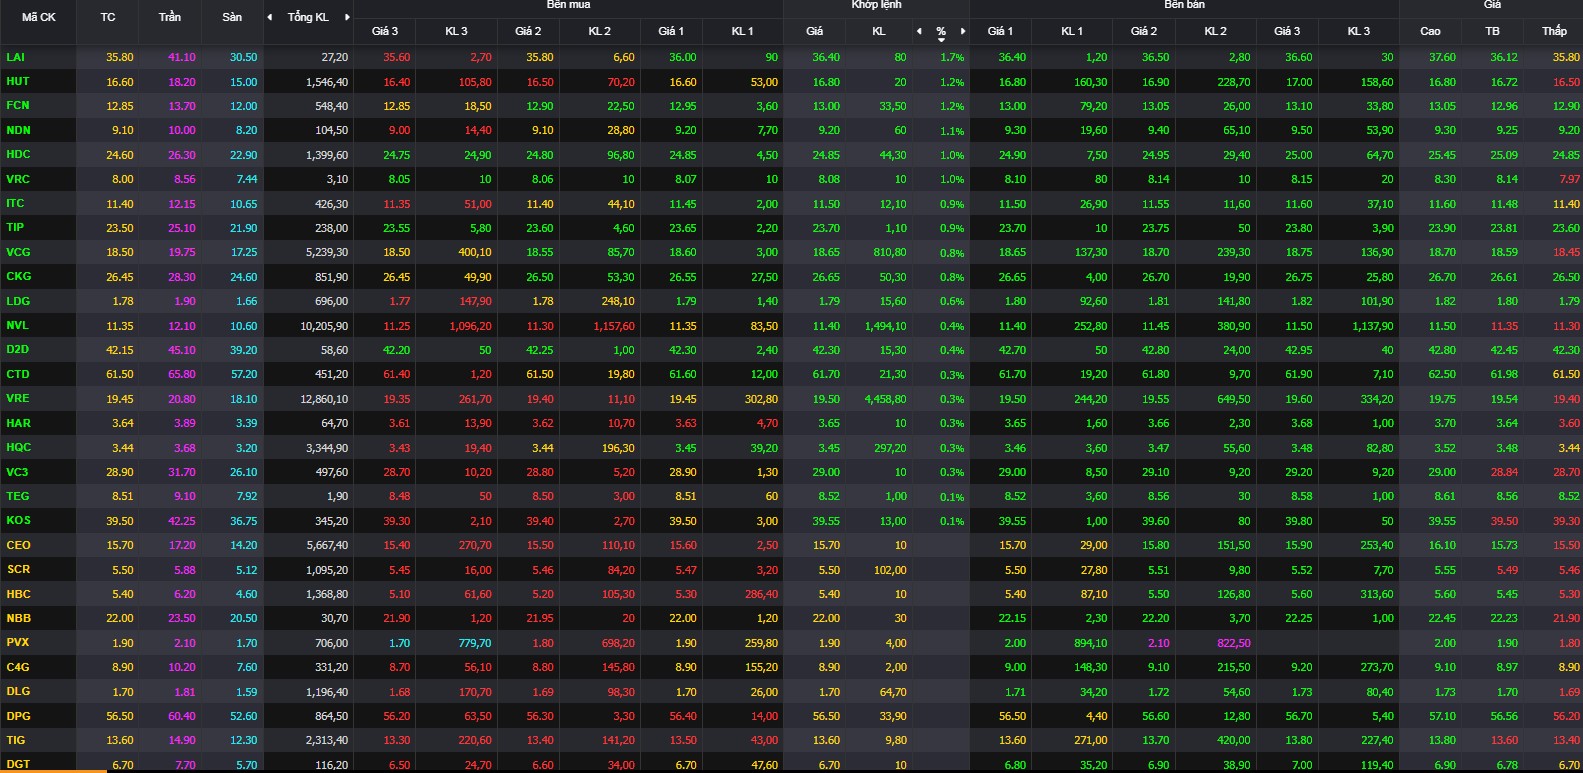This screenshot has height=773, width=1583.
Task: Select the CKG ticker row
Action: click(18, 276)
